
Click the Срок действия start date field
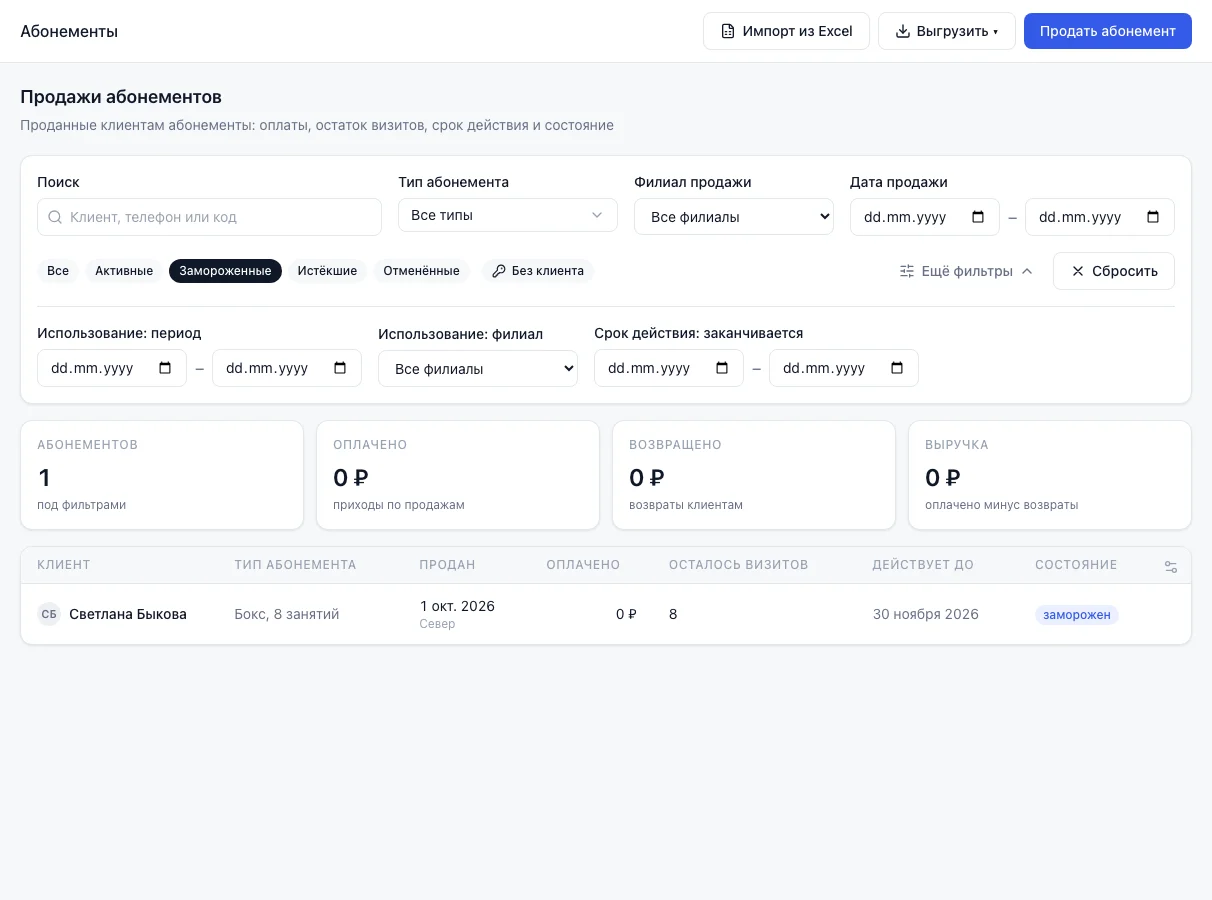669,368
